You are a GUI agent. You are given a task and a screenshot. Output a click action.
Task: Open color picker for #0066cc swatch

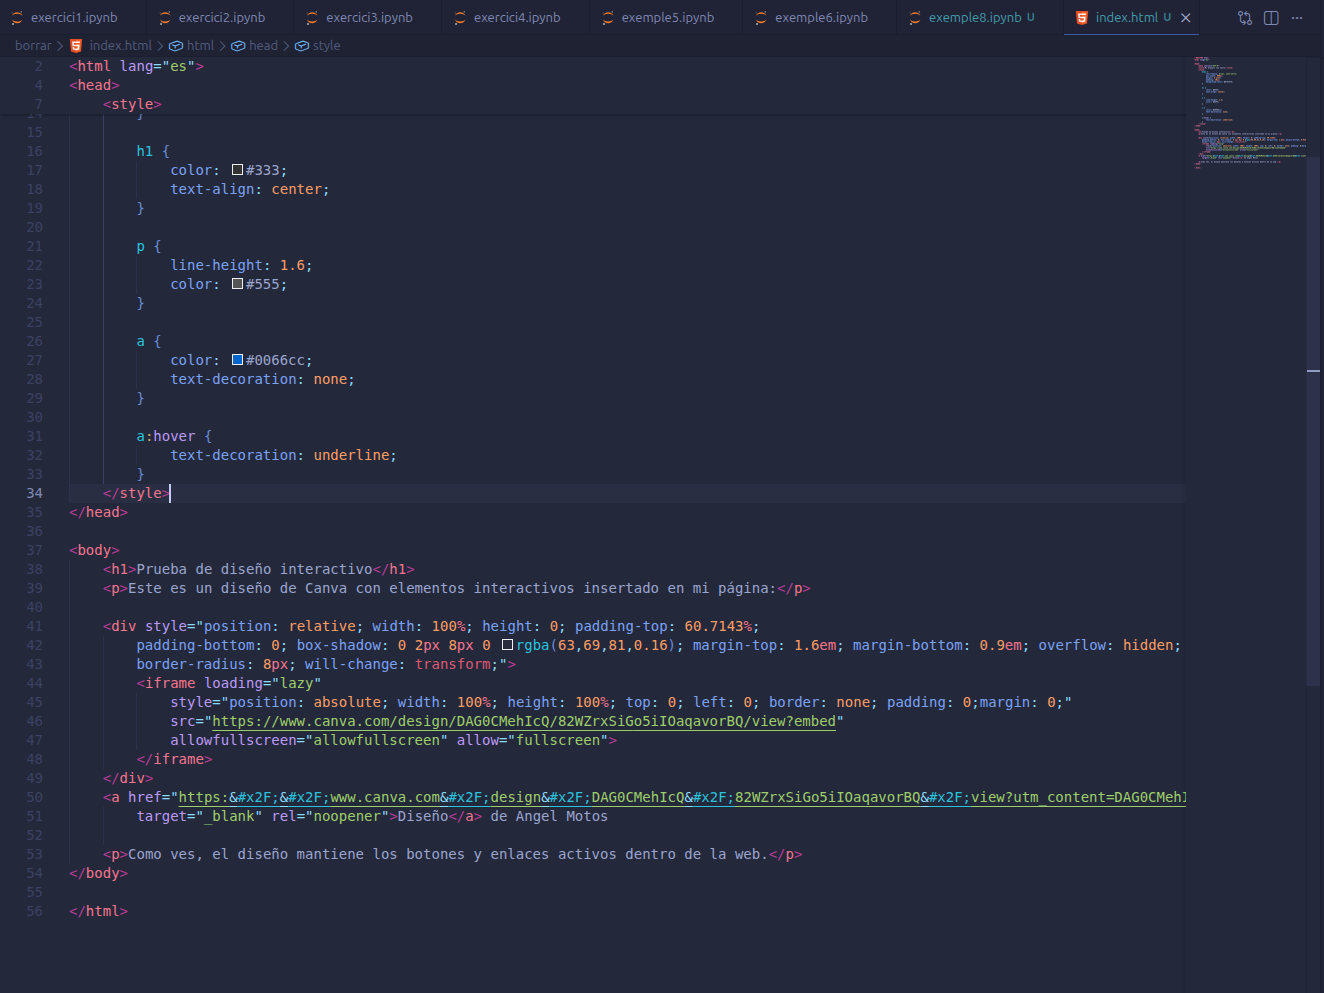pos(237,360)
